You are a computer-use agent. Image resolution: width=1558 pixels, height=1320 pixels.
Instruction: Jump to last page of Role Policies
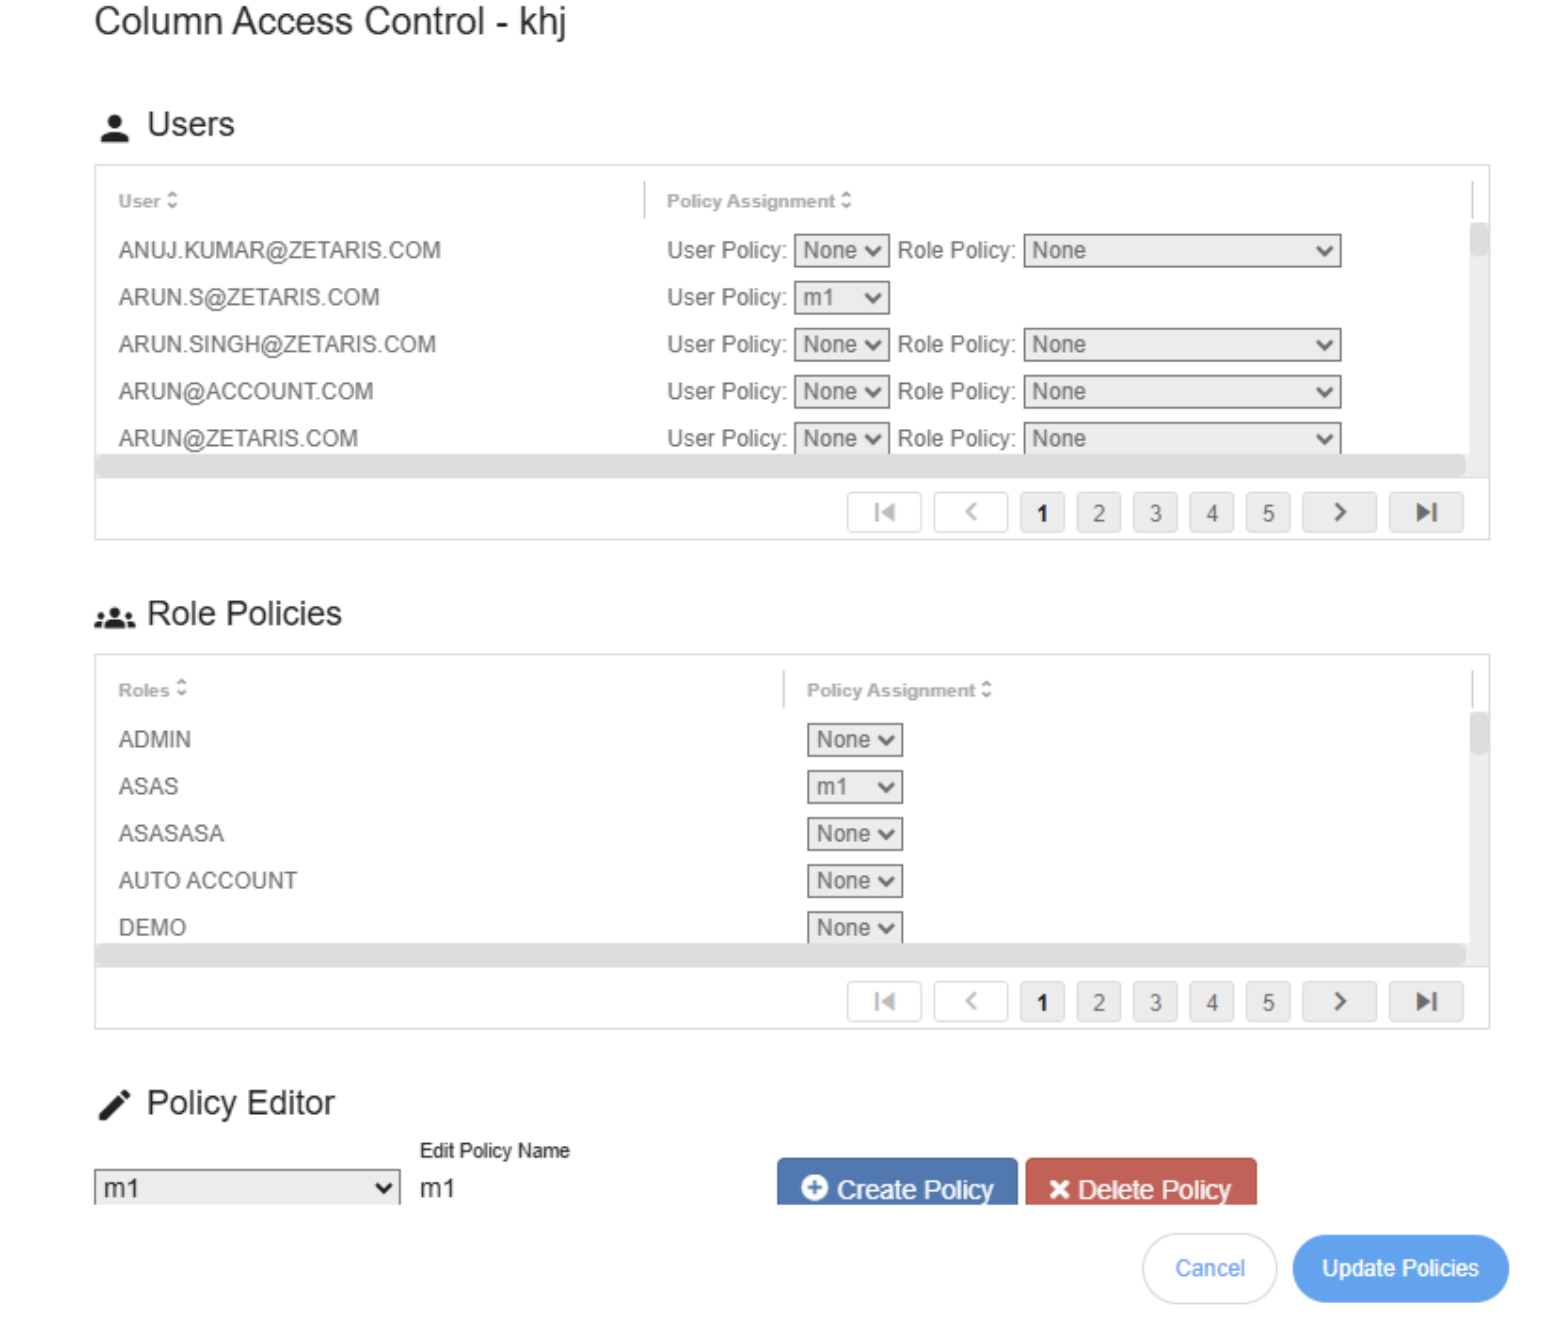pyautogui.click(x=1425, y=1002)
